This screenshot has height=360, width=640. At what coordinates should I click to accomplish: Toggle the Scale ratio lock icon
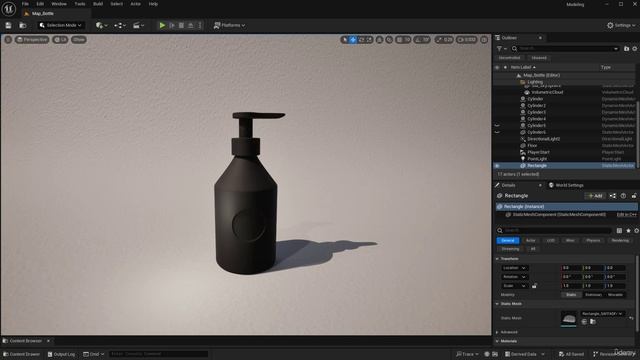pyautogui.click(x=534, y=286)
